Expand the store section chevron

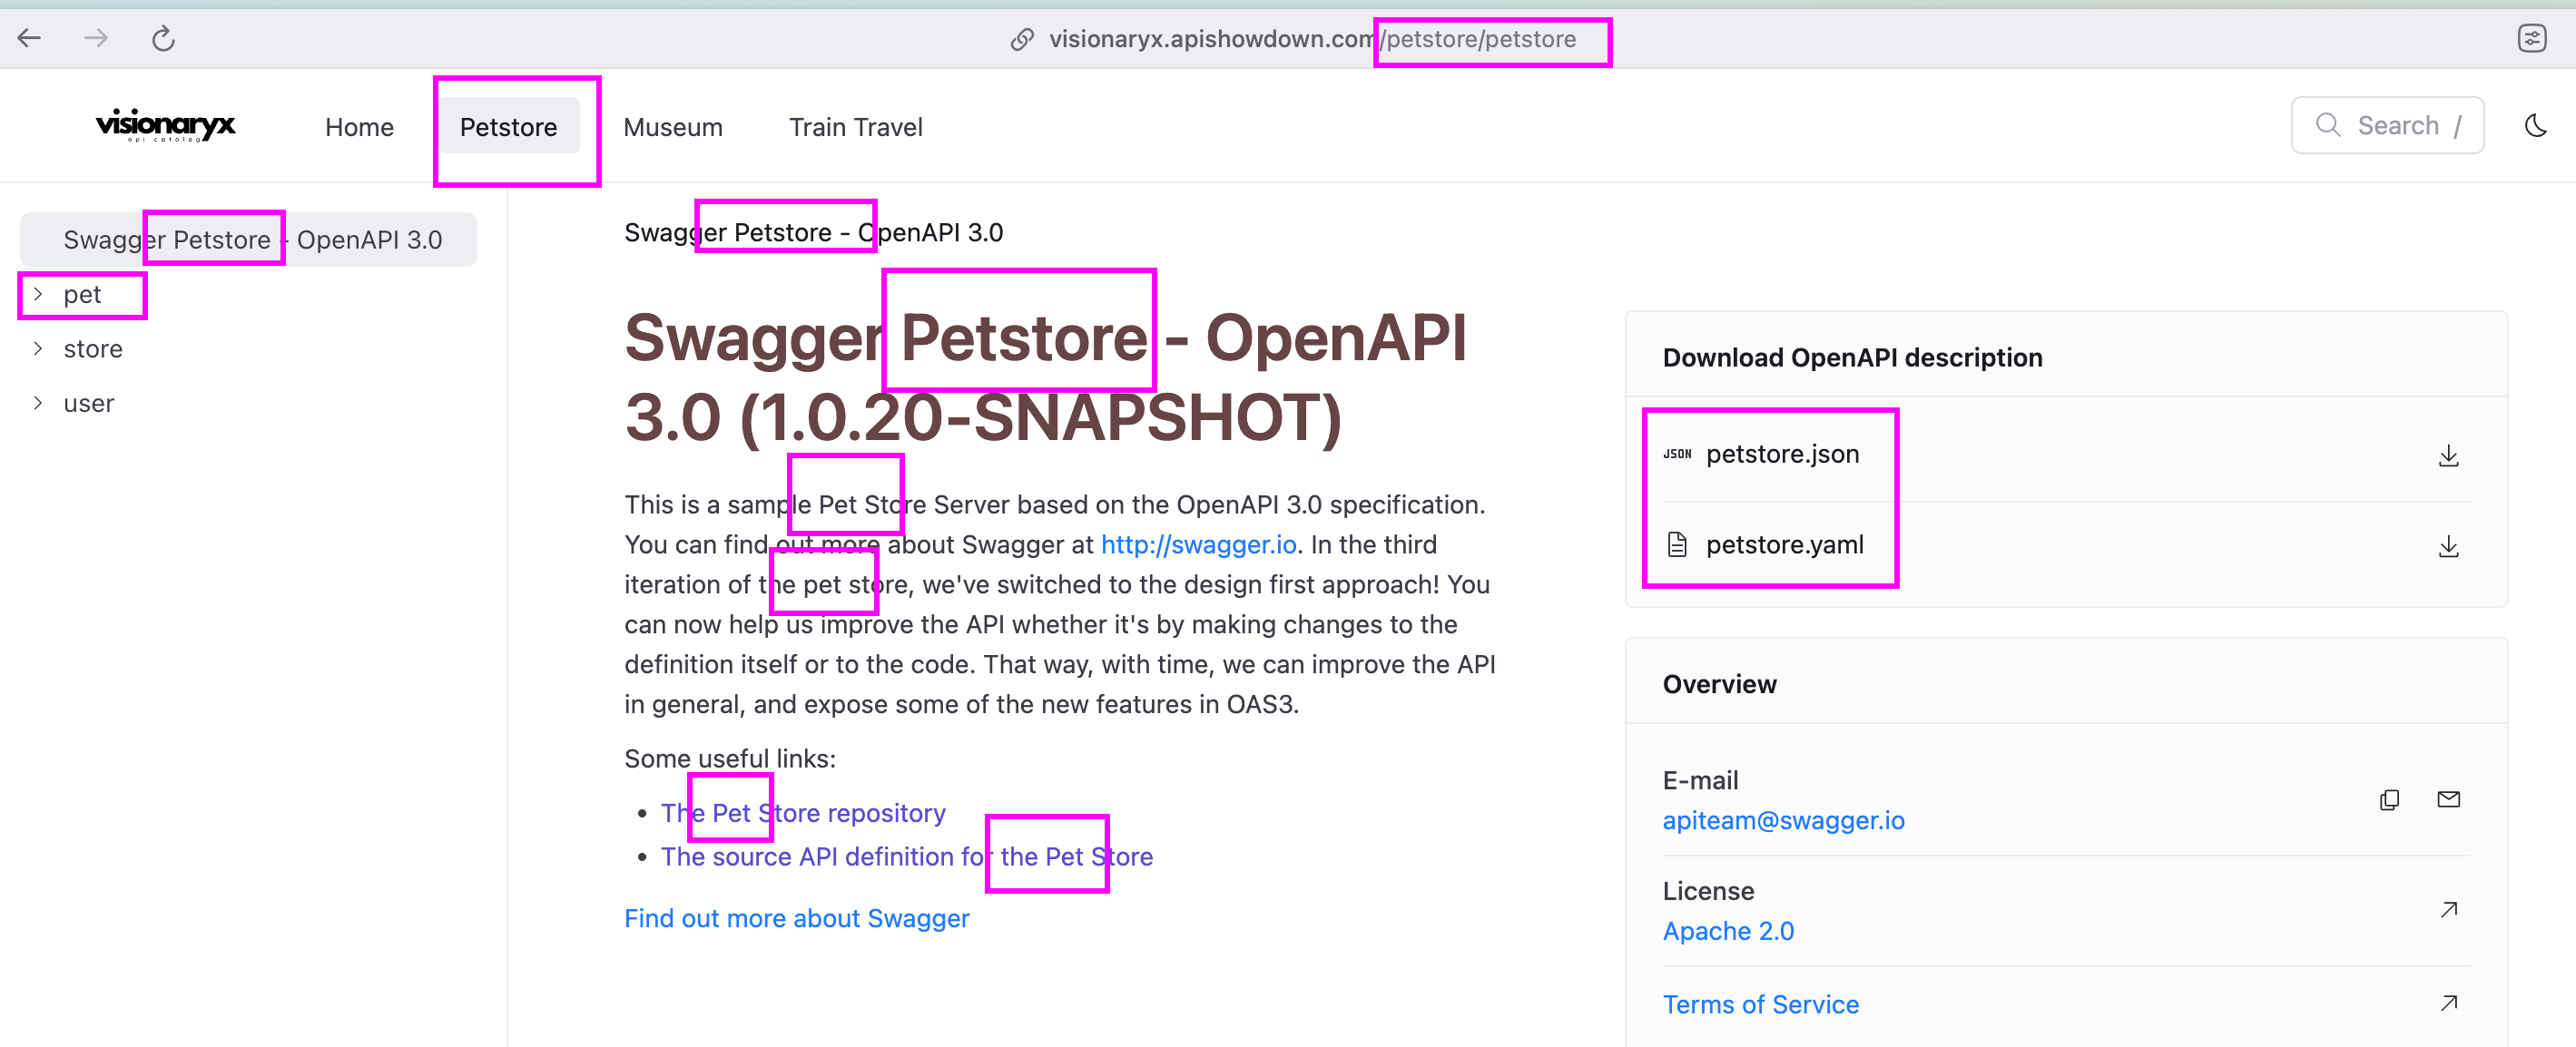pyautogui.click(x=38, y=348)
